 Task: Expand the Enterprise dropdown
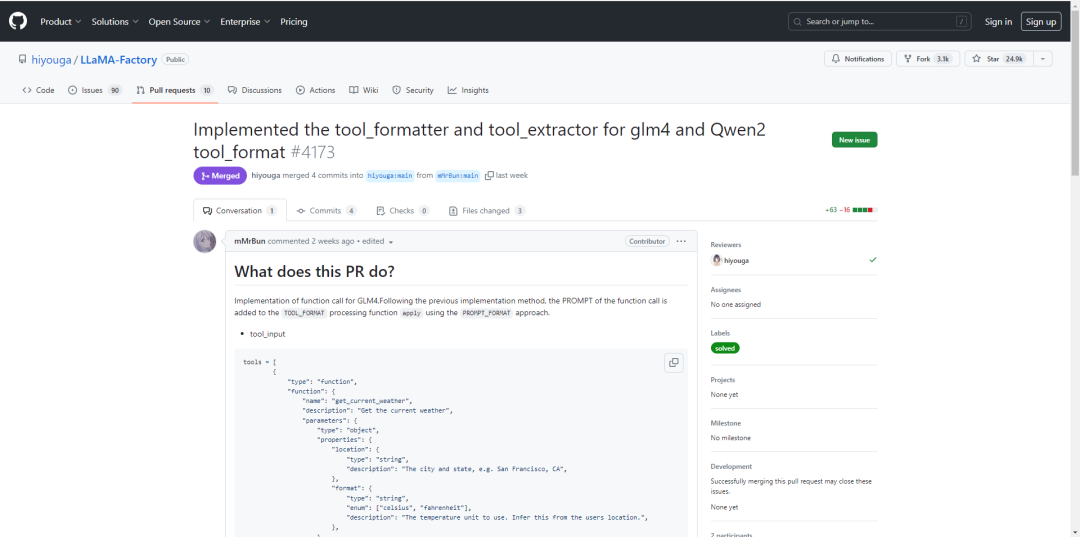click(245, 22)
